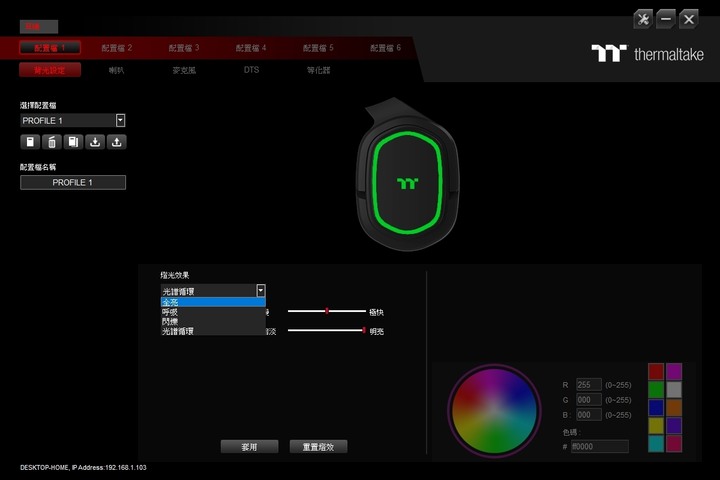Open the 麥克風 microphone tab
720x480 pixels.
click(x=184, y=70)
